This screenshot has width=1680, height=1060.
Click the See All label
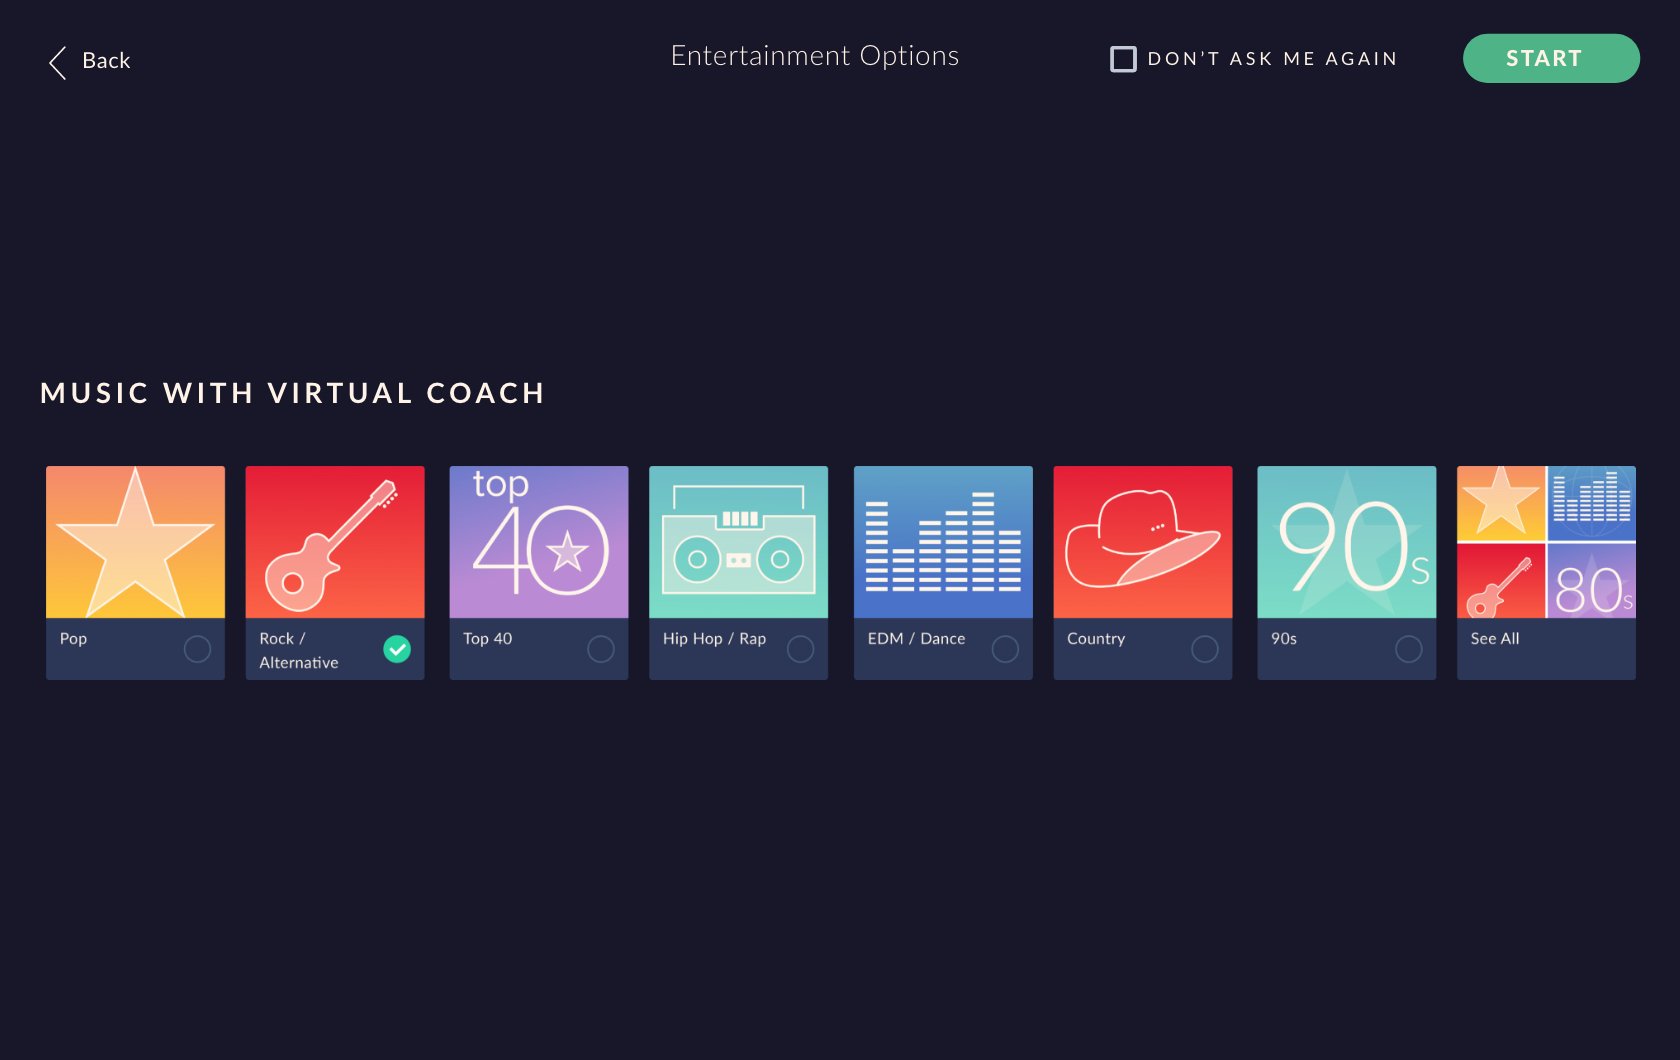point(1495,639)
